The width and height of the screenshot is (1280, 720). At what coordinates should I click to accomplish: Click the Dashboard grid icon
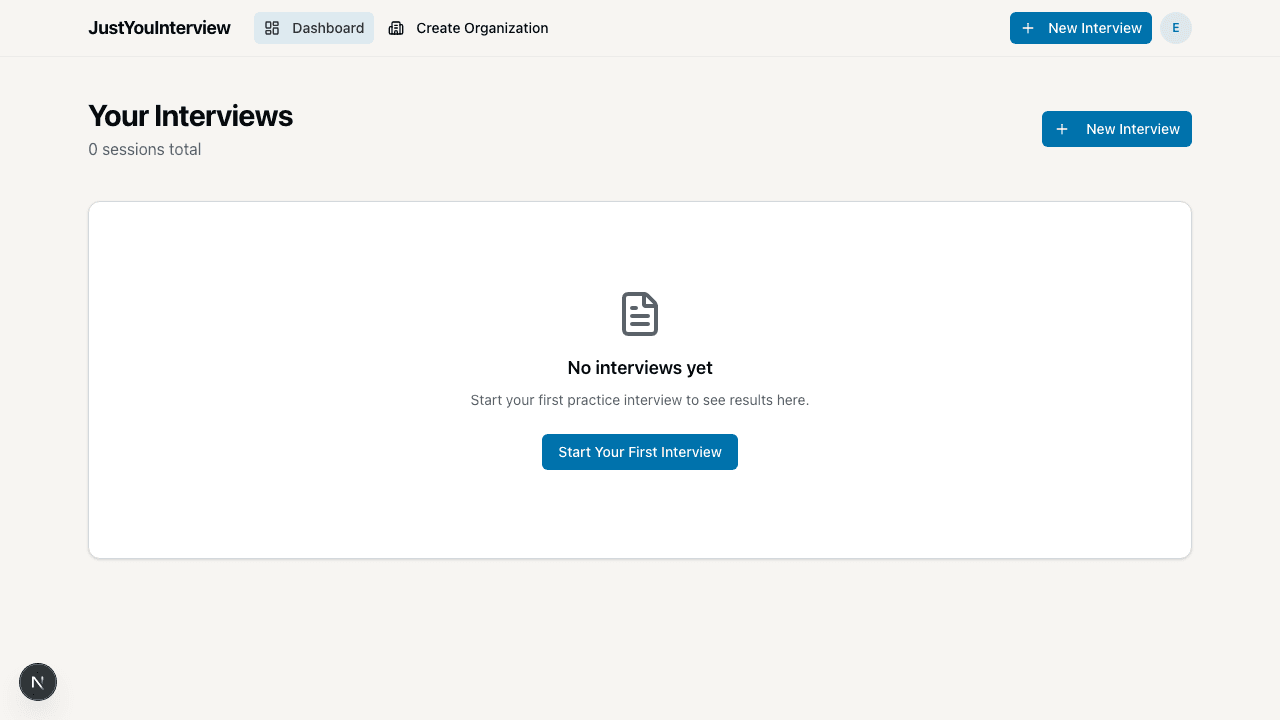pos(272,28)
